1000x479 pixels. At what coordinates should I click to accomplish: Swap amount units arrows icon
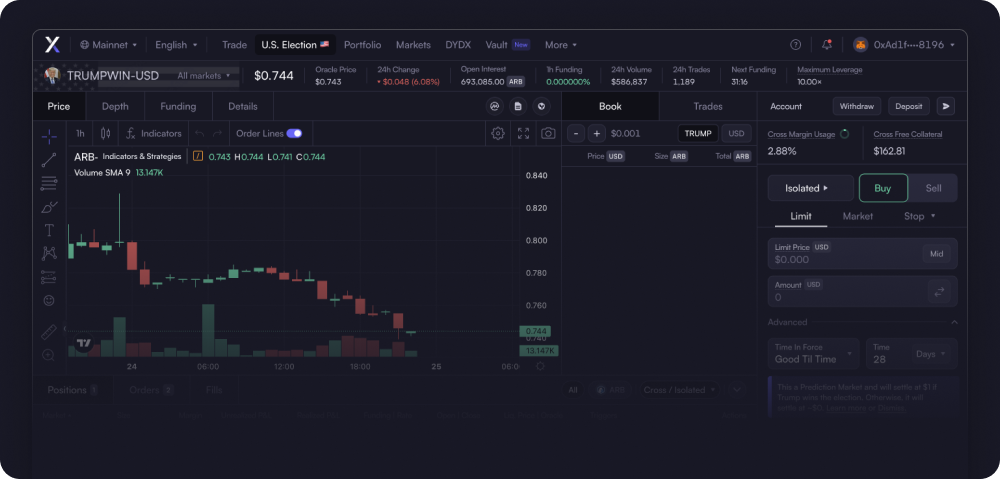[x=939, y=291]
